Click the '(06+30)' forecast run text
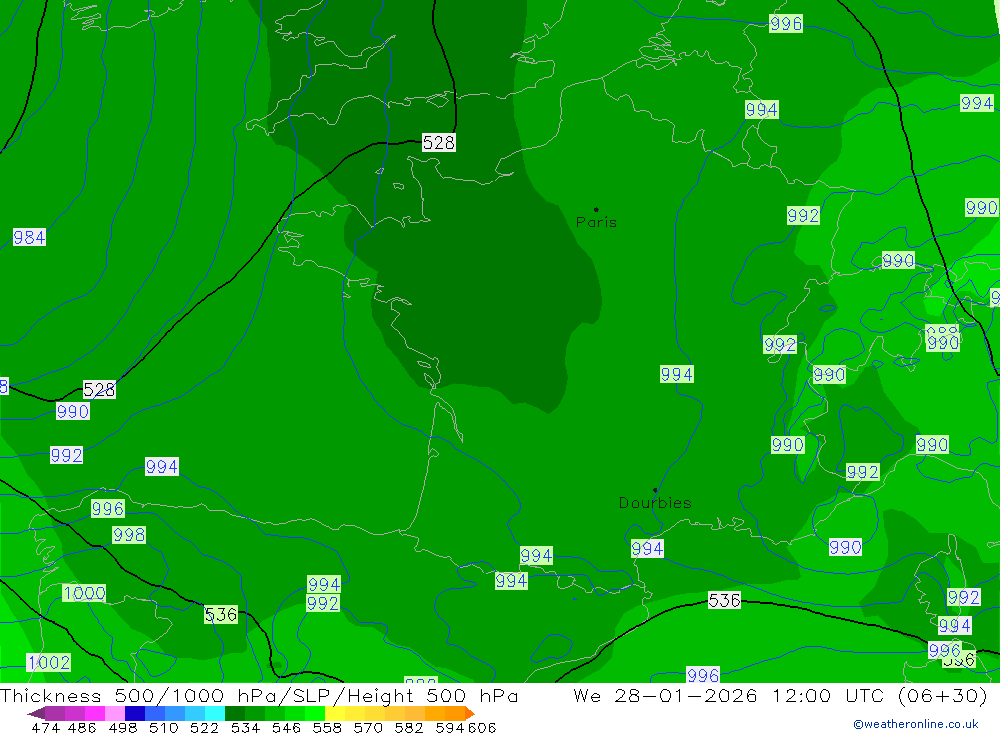Viewport: 1000px width, 733px height. tap(943, 695)
